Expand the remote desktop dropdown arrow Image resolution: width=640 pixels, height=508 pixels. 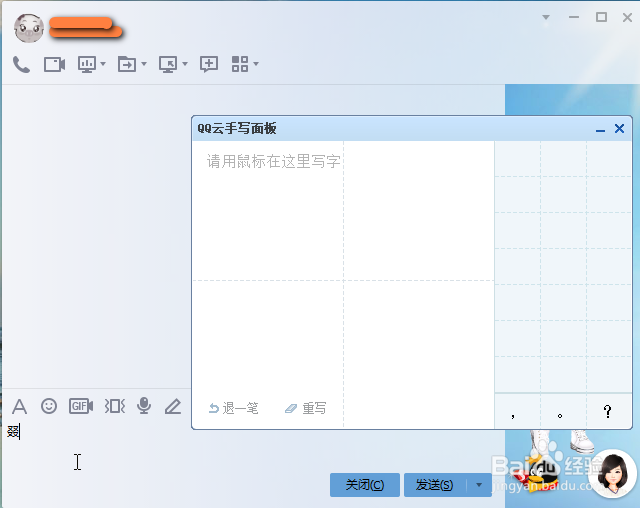click(185, 64)
